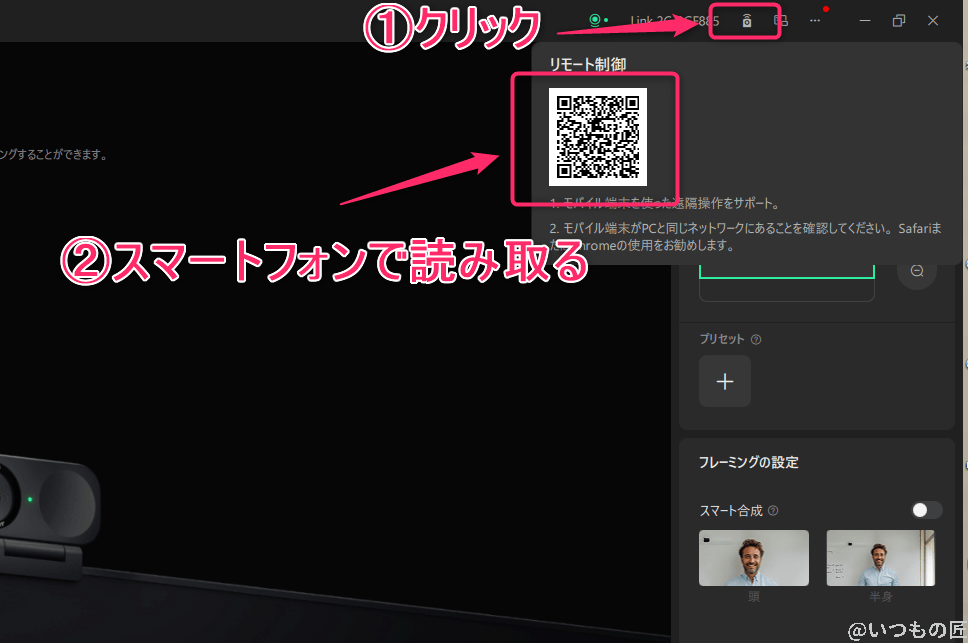Click the フレーミングの設定 section header
Screen dimensions: 968x643
point(748,463)
